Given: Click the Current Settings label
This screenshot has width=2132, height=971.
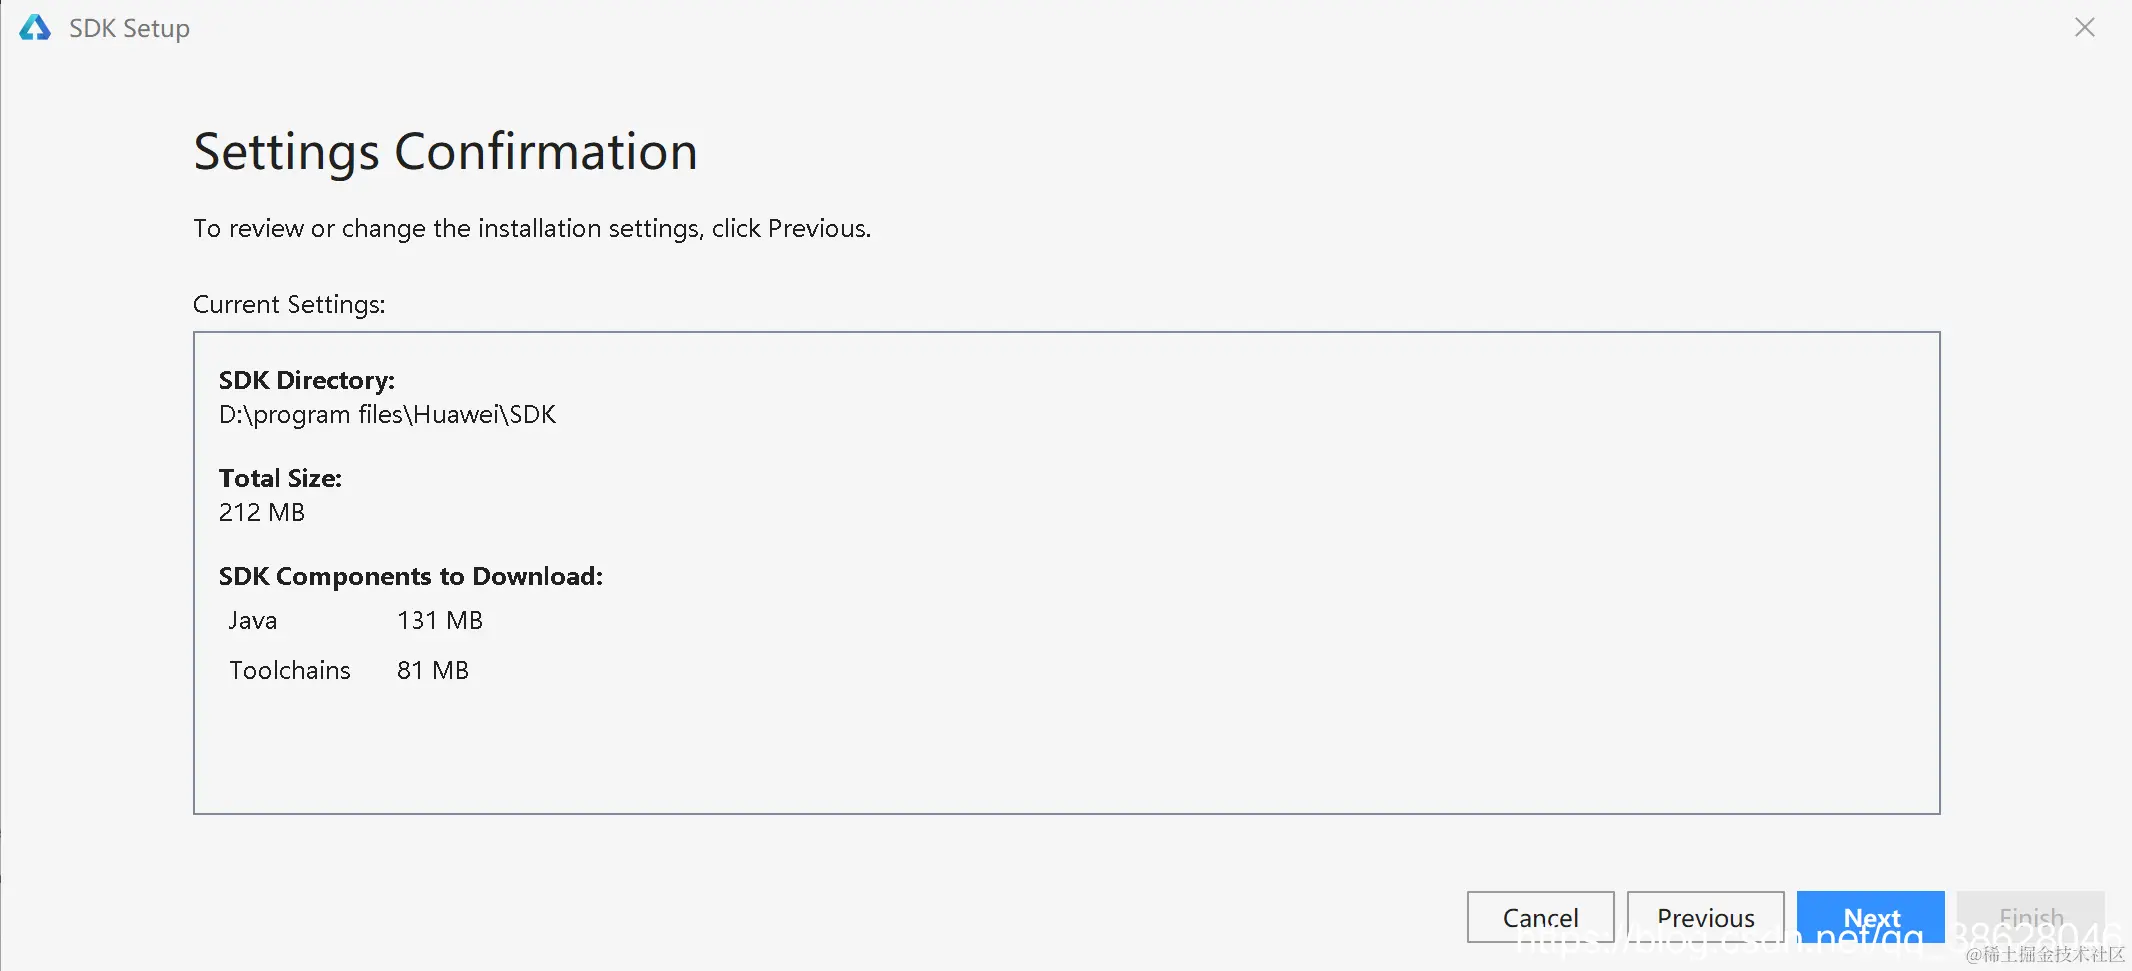Looking at the screenshot, I should point(289,304).
